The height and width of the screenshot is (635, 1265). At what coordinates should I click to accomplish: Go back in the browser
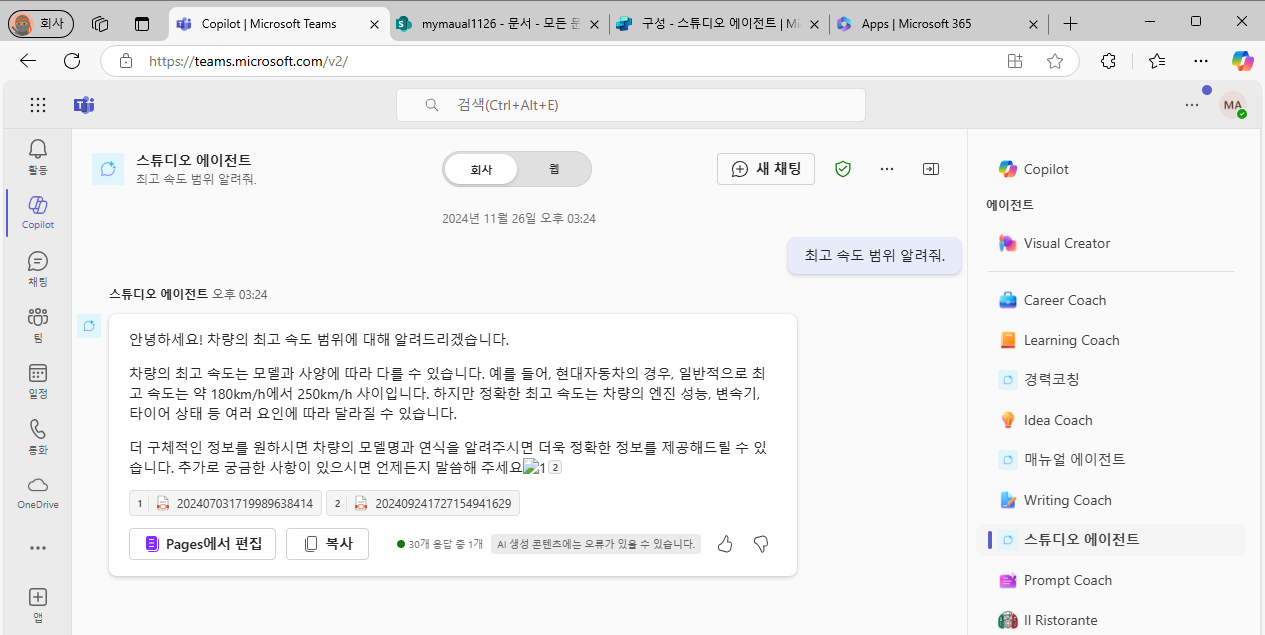pos(28,61)
